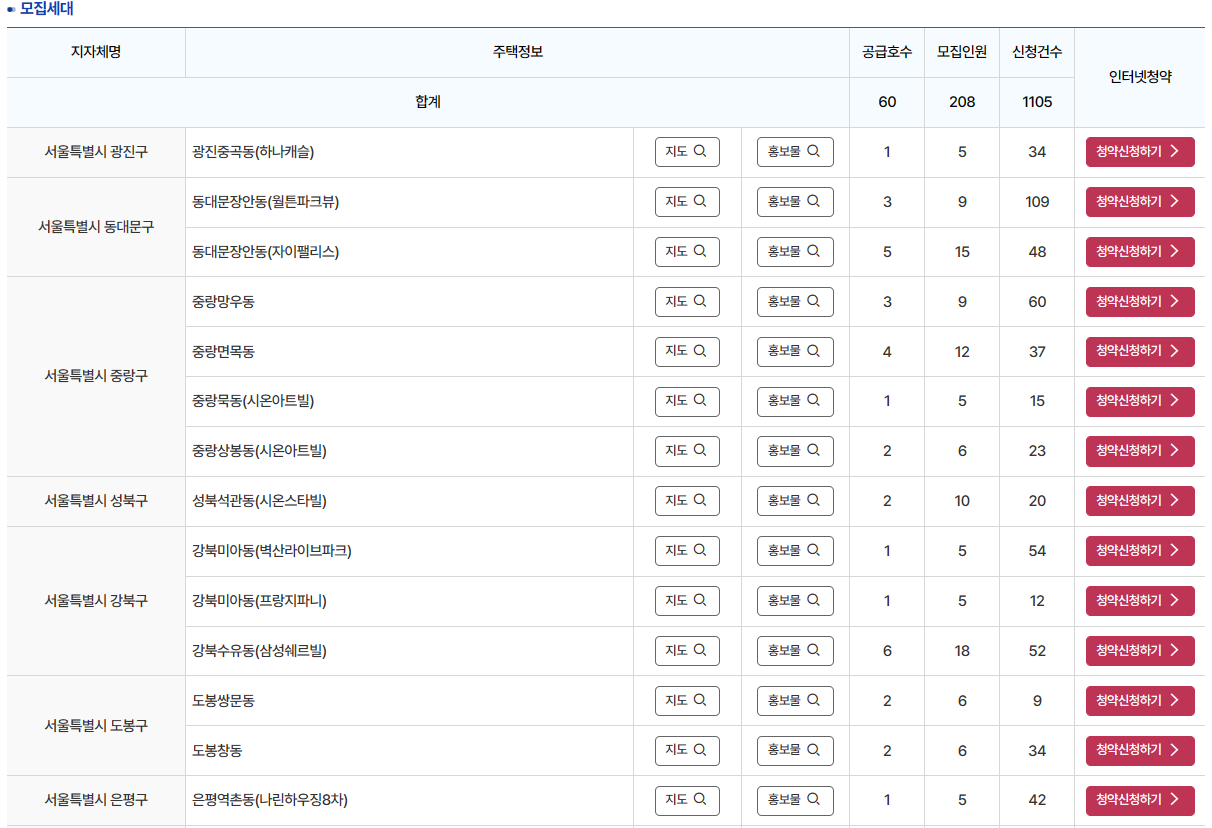Click 청약신청하기 for 동대문장안동(월튼파크뷰)
This screenshot has height=828, width=1212.
point(1140,202)
